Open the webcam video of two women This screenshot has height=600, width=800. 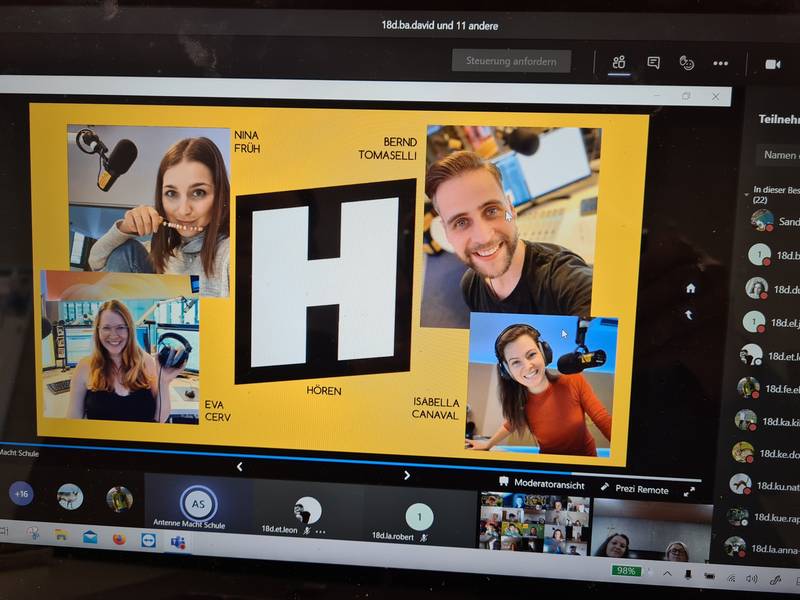tap(652, 531)
